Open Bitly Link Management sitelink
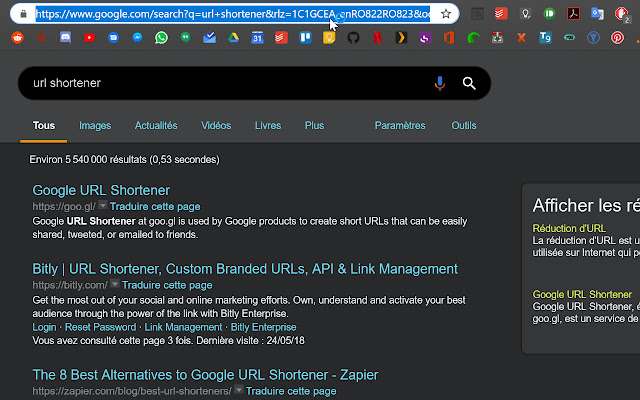Image resolution: width=640 pixels, height=400 pixels. pos(183,327)
